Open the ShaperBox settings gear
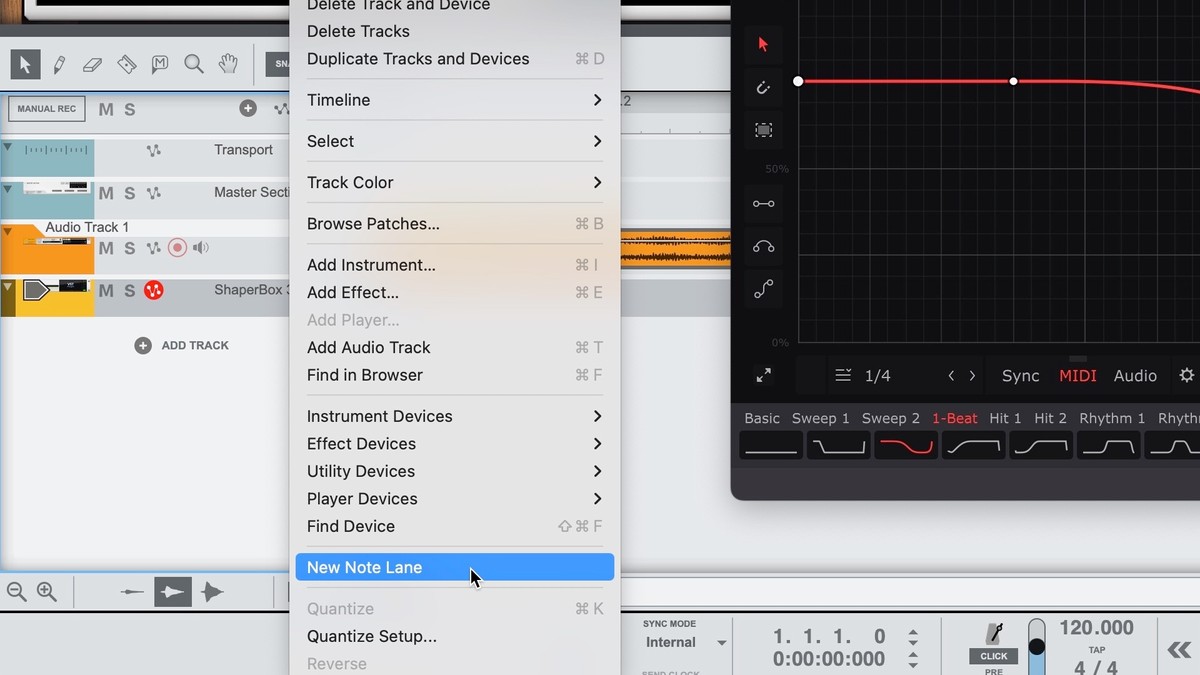This screenshot has width=1200, height=675. click(1186, 375)
